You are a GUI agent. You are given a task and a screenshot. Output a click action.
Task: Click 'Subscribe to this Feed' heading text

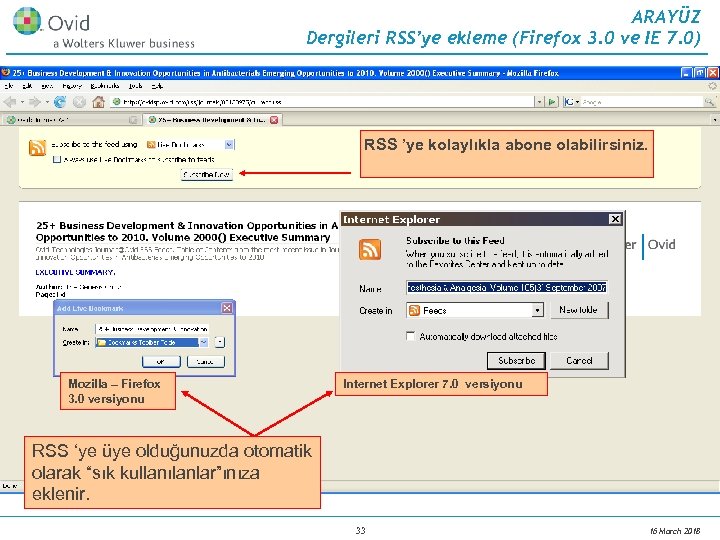tap(455, 240)
